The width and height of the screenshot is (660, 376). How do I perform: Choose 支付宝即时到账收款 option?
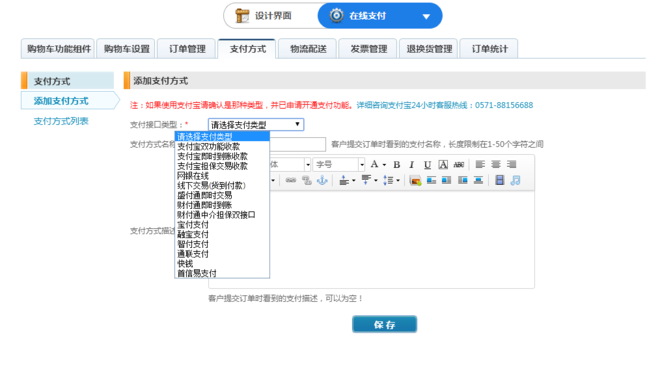point(222,156)
